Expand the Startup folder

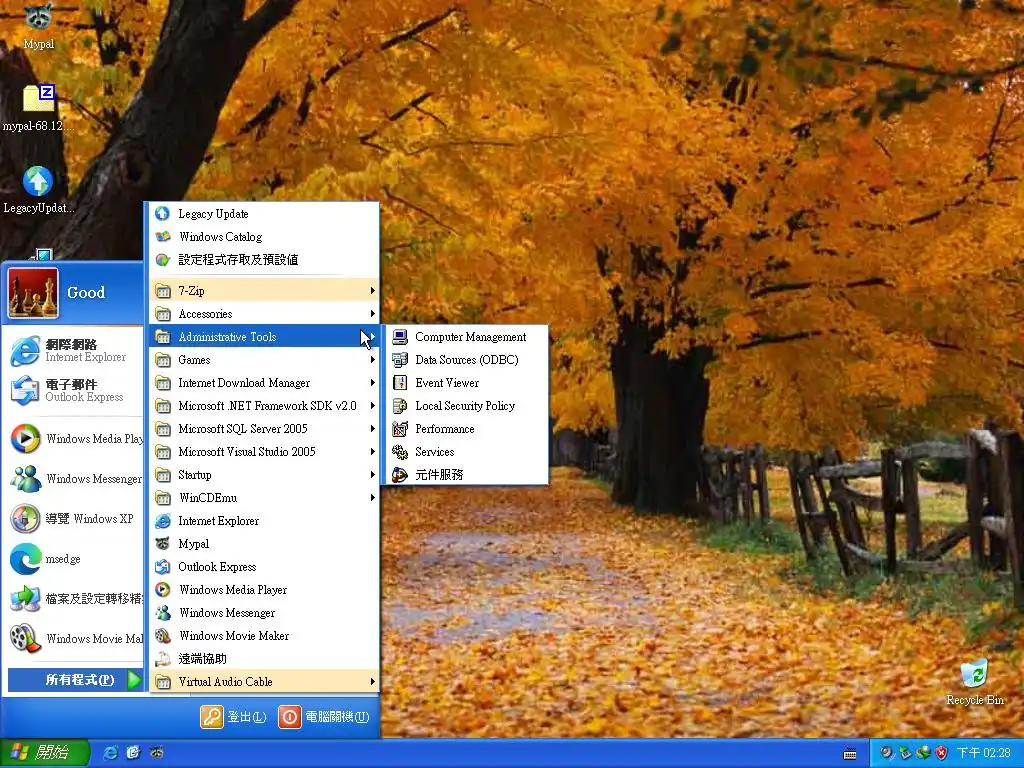click(264, 475)
